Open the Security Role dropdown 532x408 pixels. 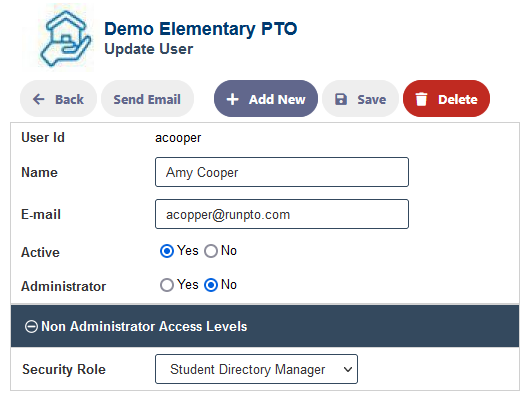(256, 369)
